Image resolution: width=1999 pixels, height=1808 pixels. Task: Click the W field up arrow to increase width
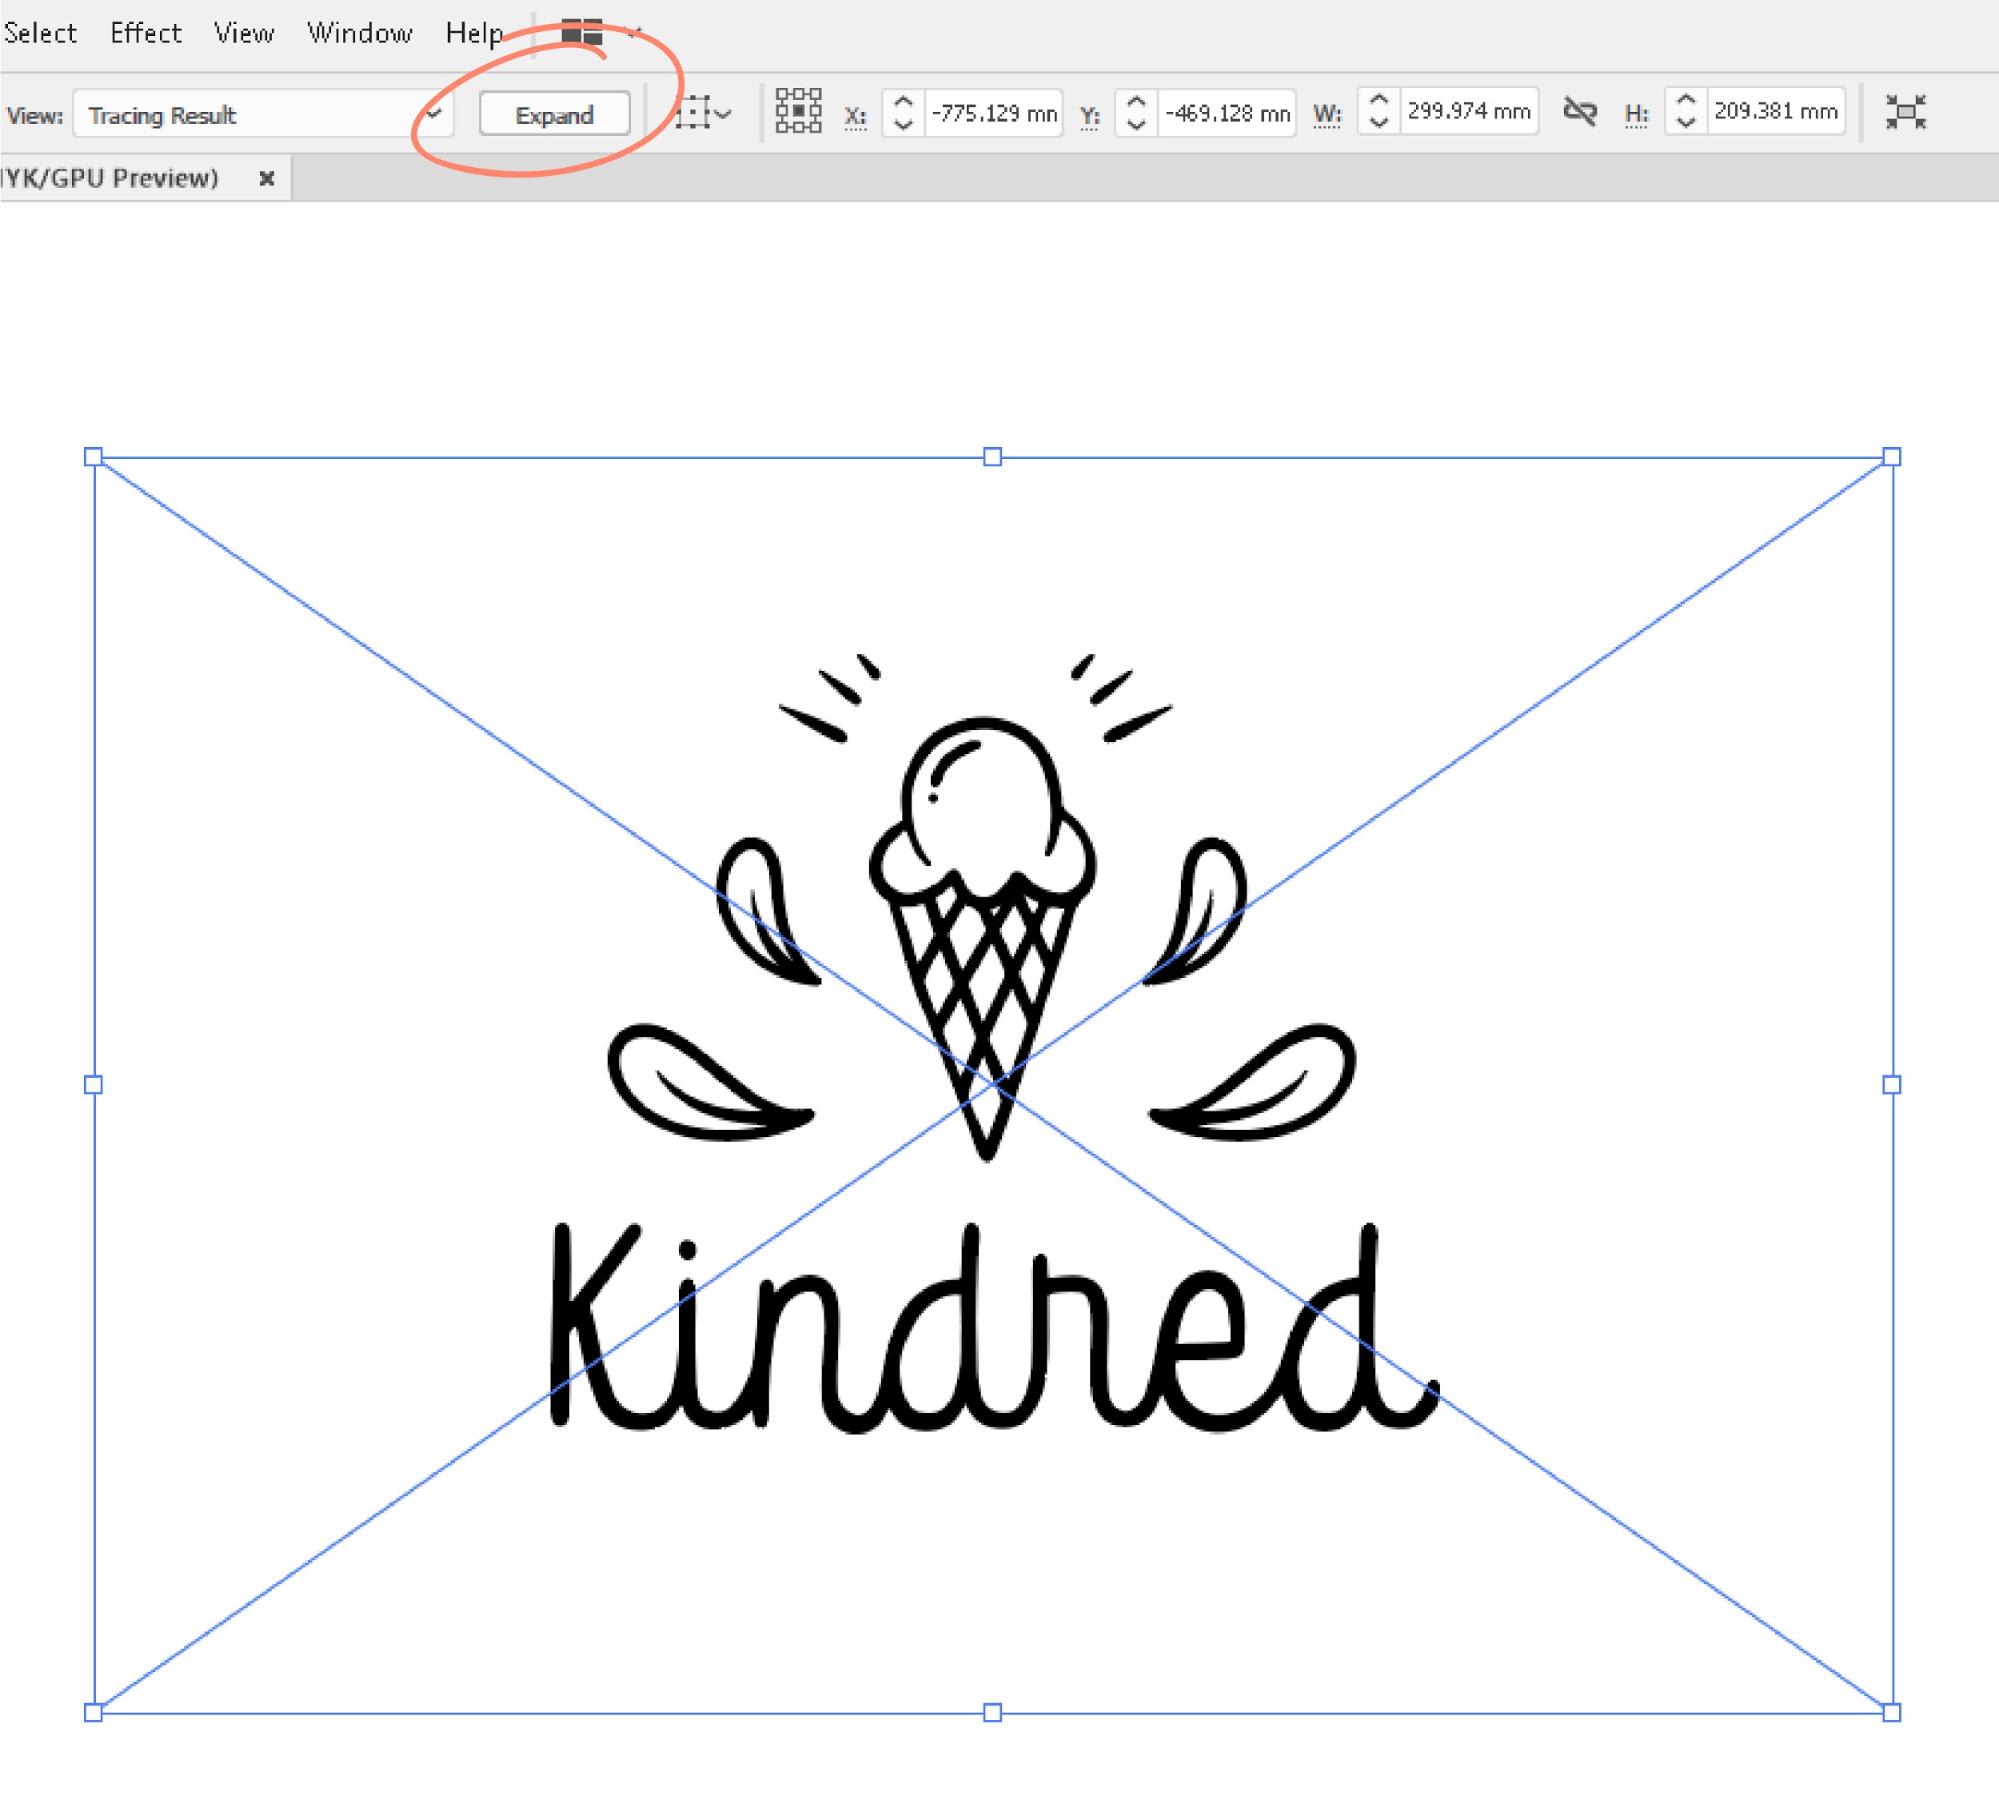click(x=1380, y=103)
